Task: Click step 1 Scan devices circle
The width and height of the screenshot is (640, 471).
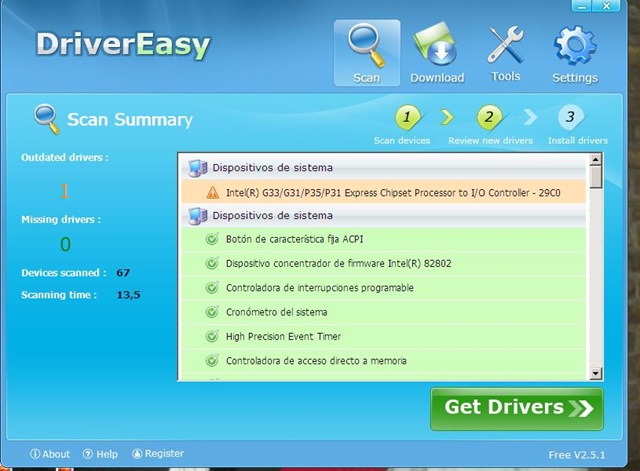Action: pyautogui.click(x=407, y=118)
